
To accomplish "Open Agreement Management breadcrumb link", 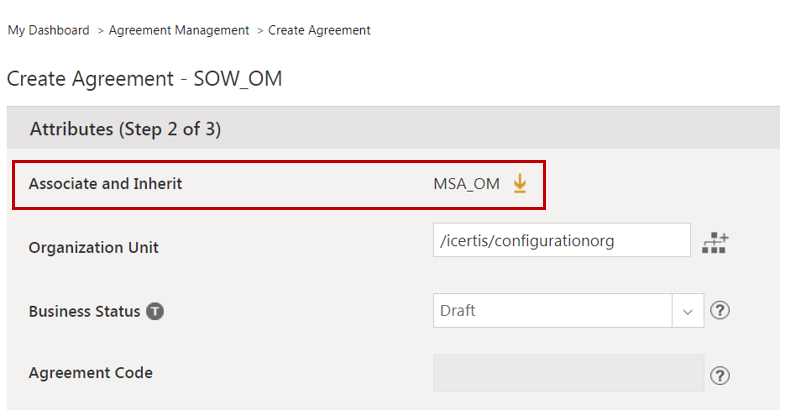I will [179, 31].
